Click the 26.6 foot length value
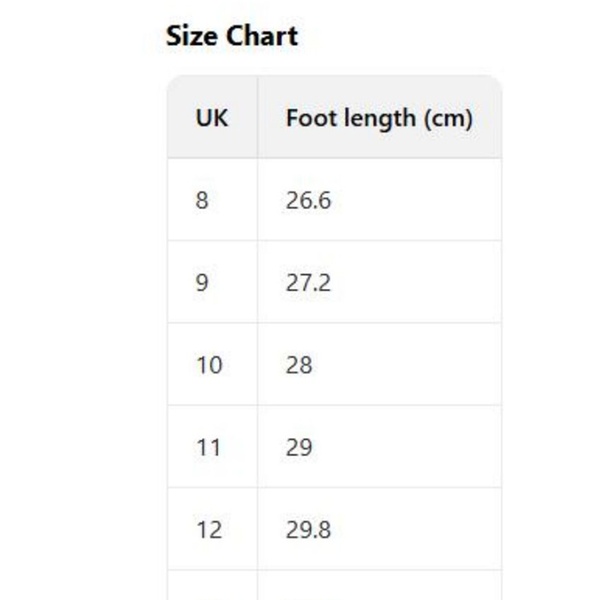600x600 pixels. click(308, 200)
